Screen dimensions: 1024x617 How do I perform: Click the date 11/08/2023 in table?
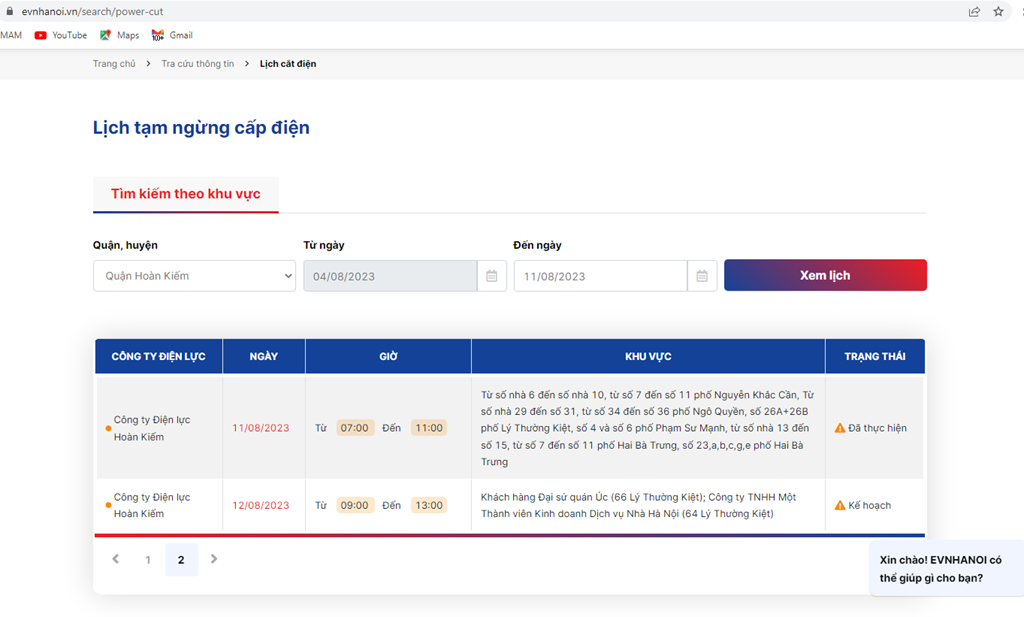click(x=261, y=428)
